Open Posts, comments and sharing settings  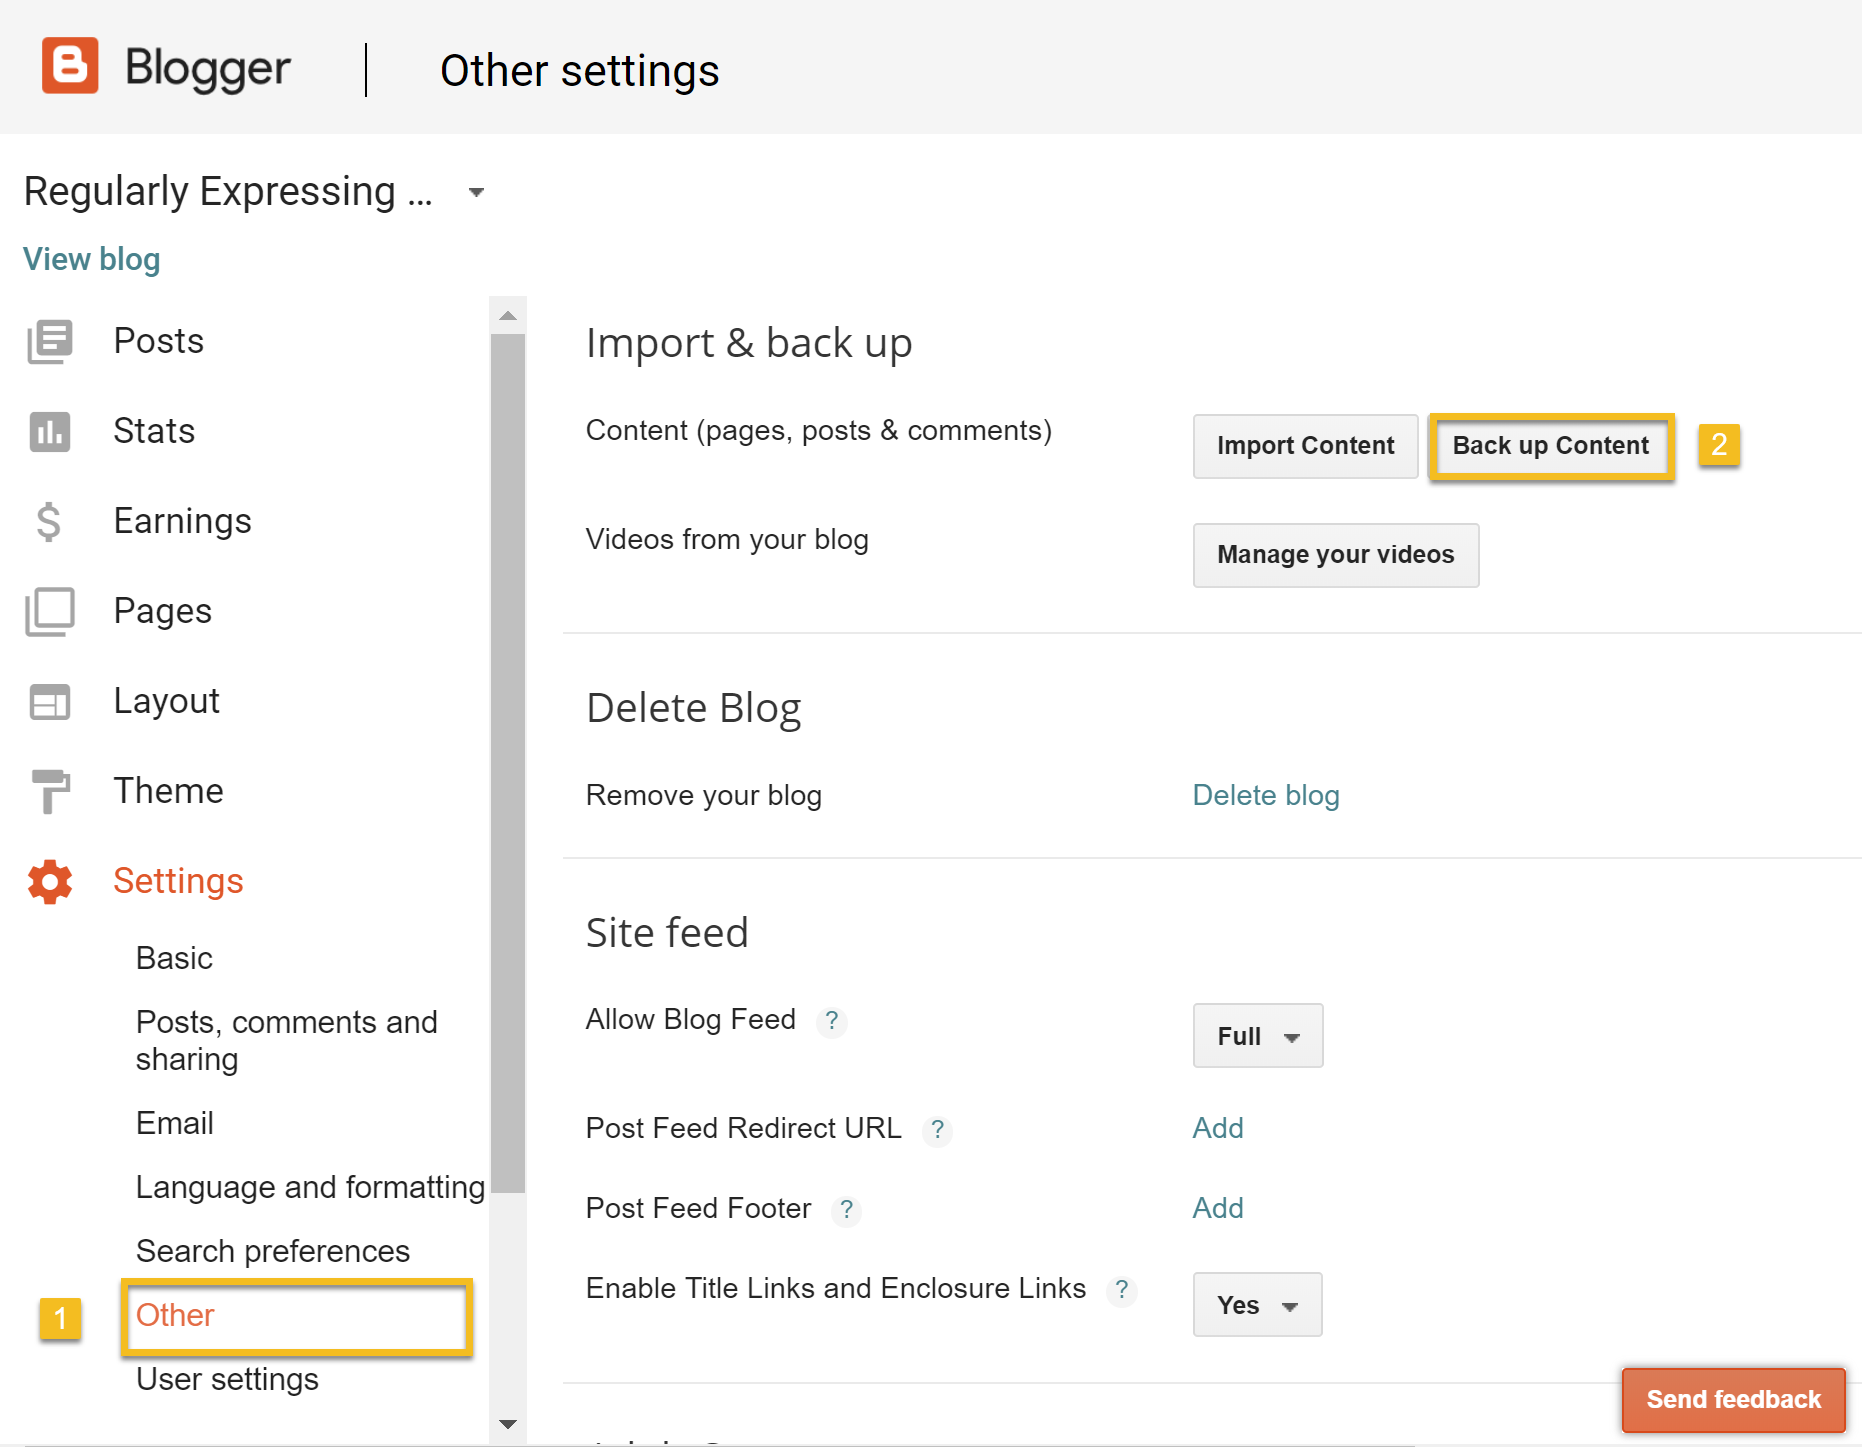[286, 1040]
